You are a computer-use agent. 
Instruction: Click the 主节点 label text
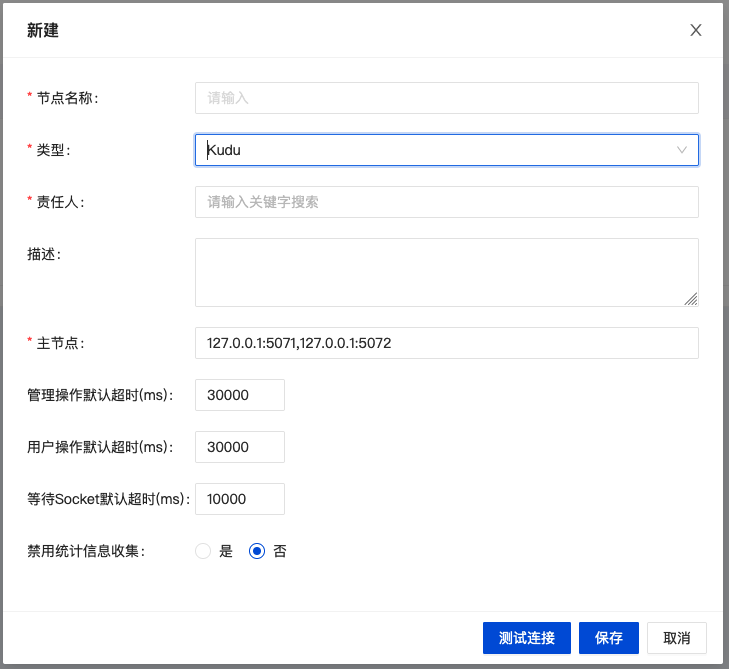tap(60, 343)
